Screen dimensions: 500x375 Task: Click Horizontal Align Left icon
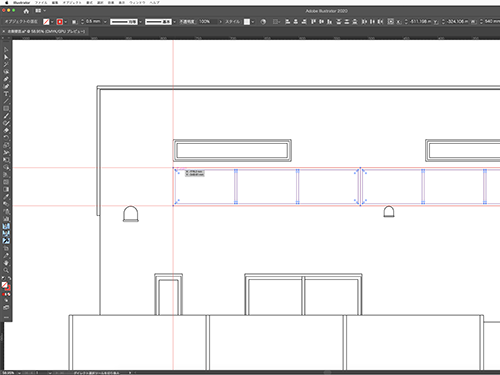click(x=288, y=22)
